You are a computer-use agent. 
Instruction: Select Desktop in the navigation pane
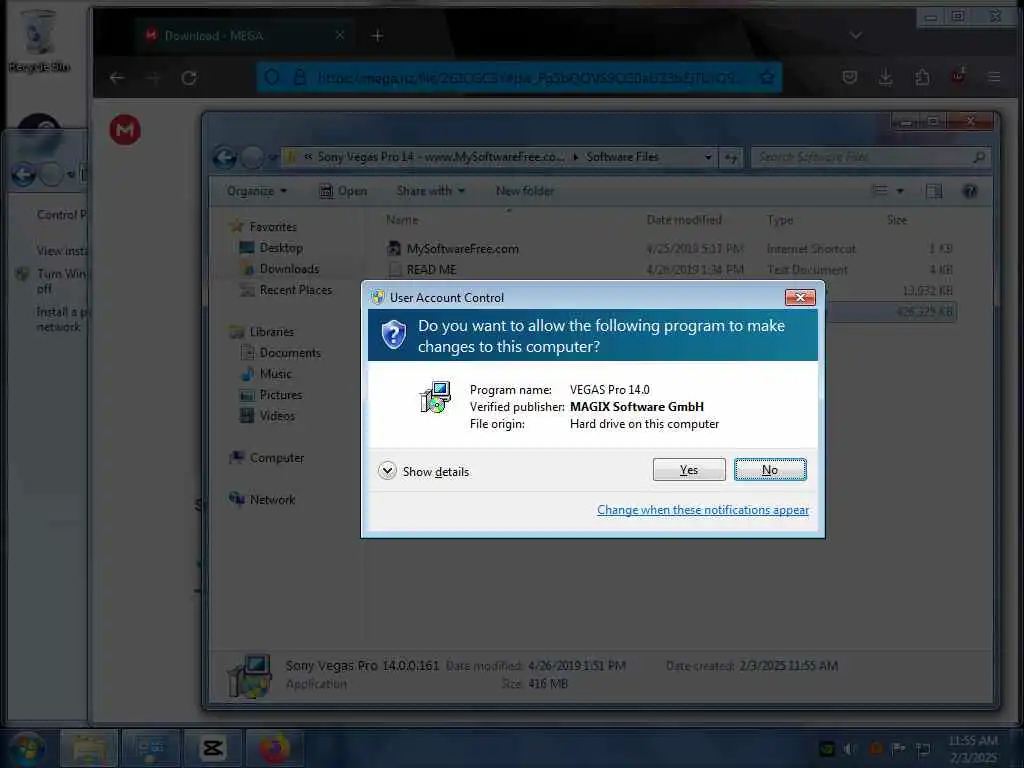click(281, 248)
